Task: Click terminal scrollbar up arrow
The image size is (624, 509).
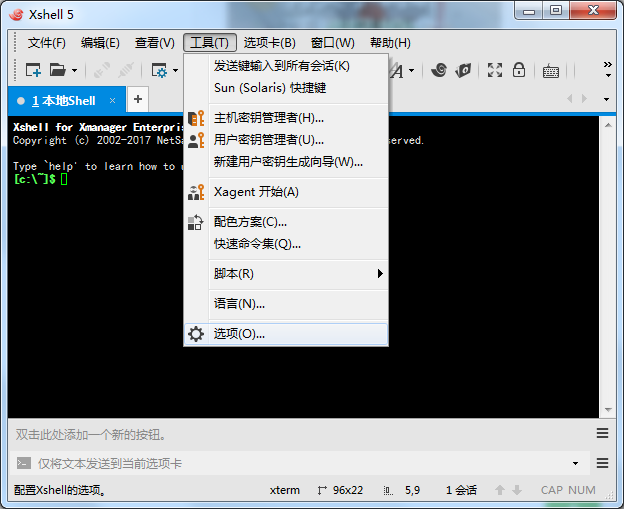Action: coord(608,125)
